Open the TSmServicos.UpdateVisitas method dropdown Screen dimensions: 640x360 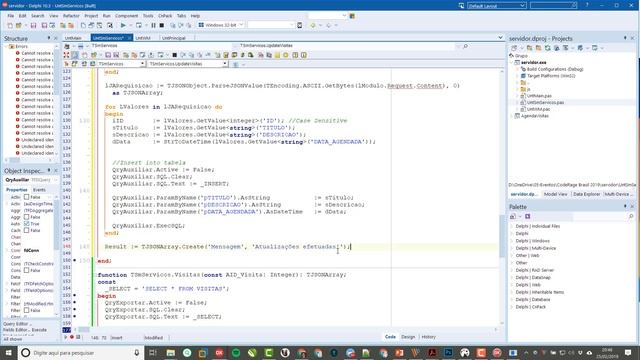point(224,64)
